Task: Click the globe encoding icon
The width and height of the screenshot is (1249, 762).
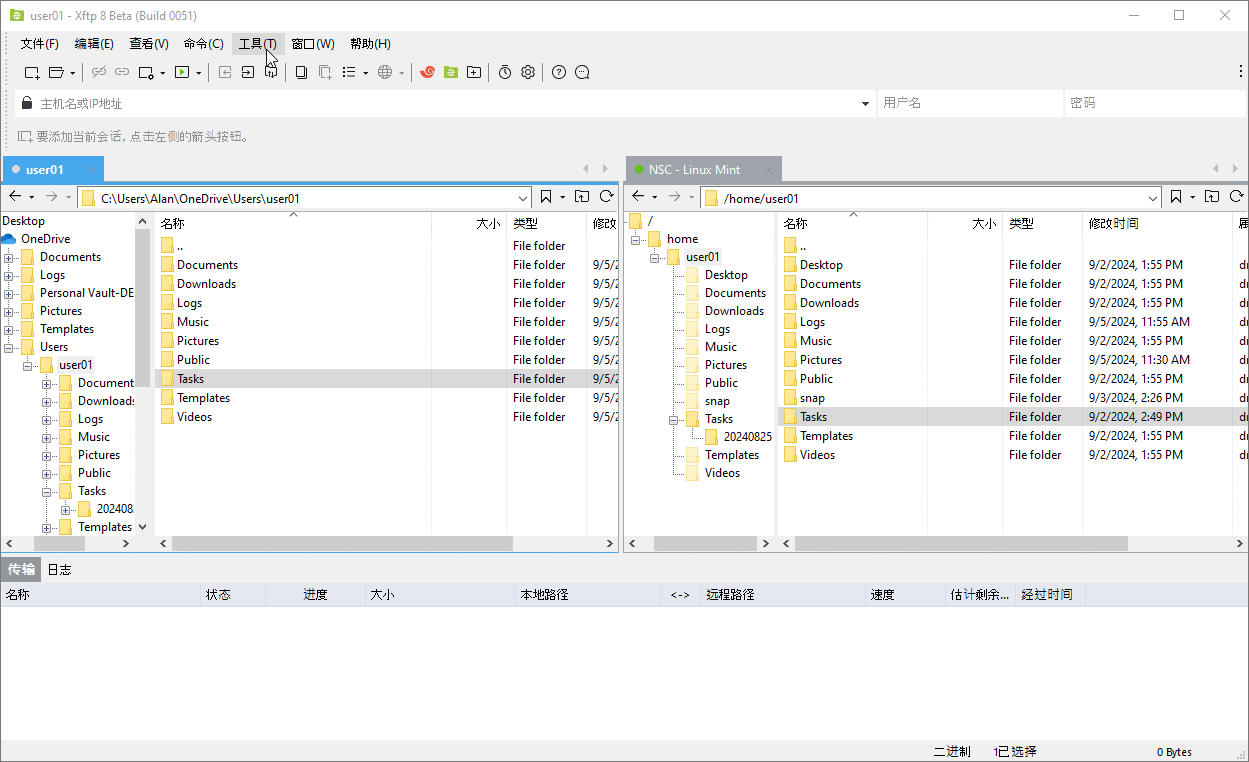Action: point(385,72)
